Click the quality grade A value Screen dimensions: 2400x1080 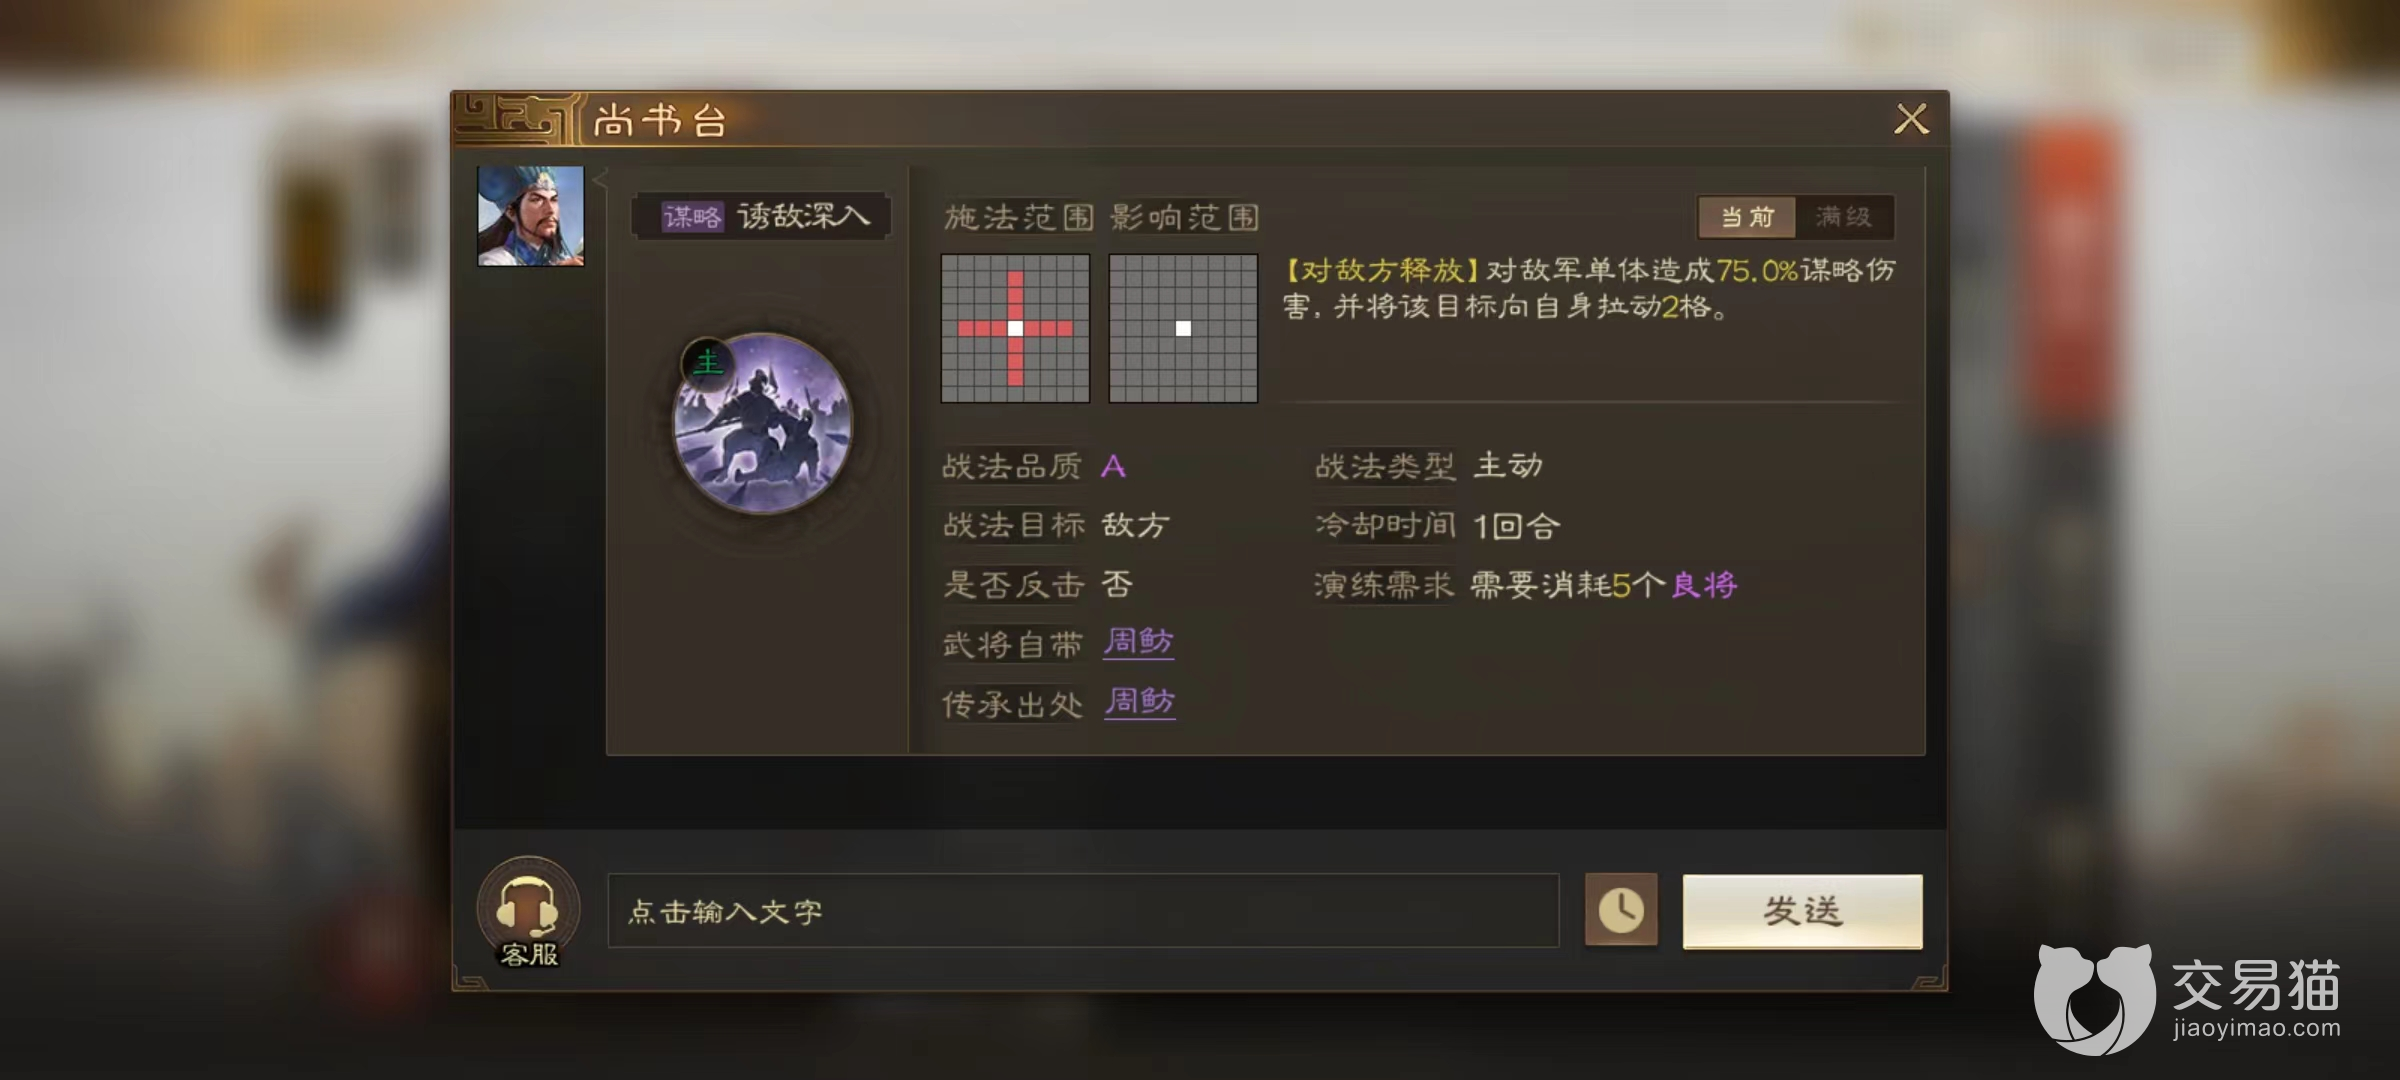[x=1113, y=466]
